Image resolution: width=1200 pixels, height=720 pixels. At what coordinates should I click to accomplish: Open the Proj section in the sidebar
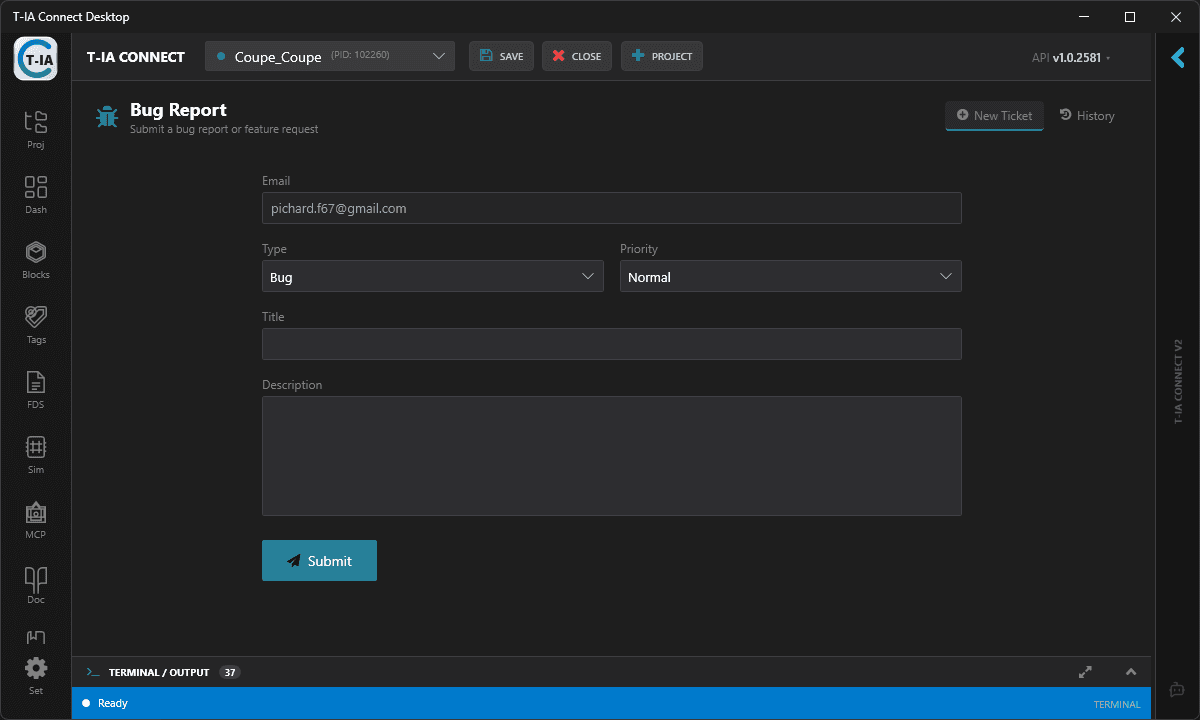pyautogui.click(x=35, y=128)
